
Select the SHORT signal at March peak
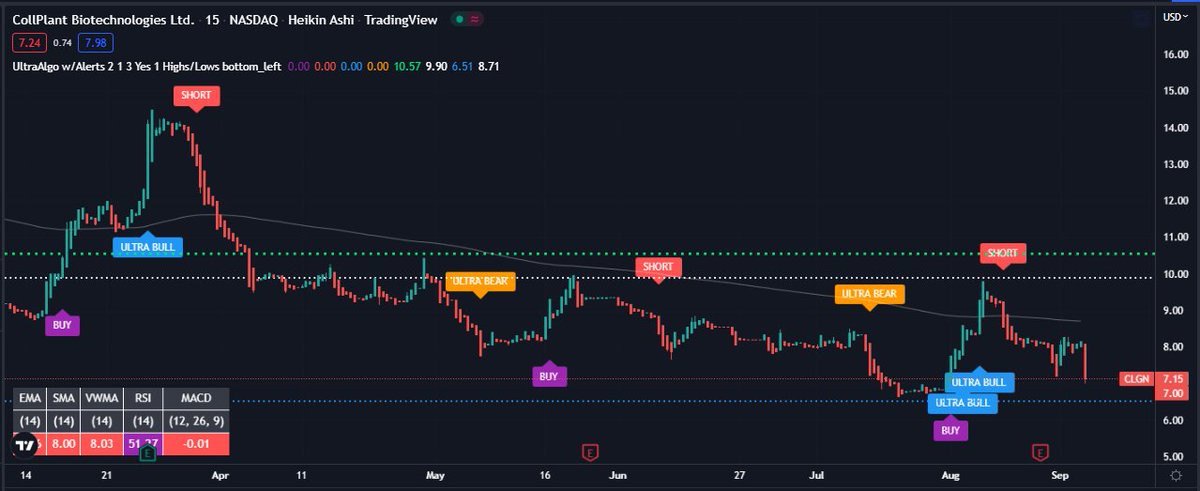point(195,96)
